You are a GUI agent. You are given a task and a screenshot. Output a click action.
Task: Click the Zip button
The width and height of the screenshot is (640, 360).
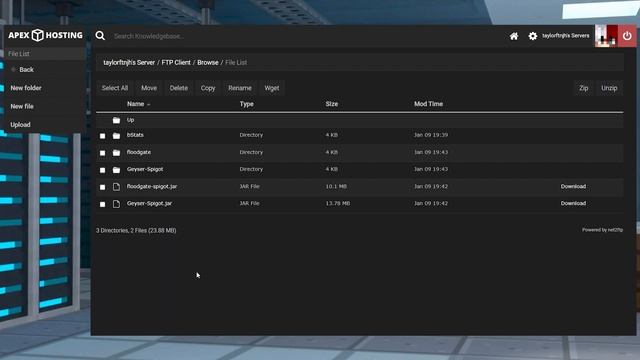point(584,88)
